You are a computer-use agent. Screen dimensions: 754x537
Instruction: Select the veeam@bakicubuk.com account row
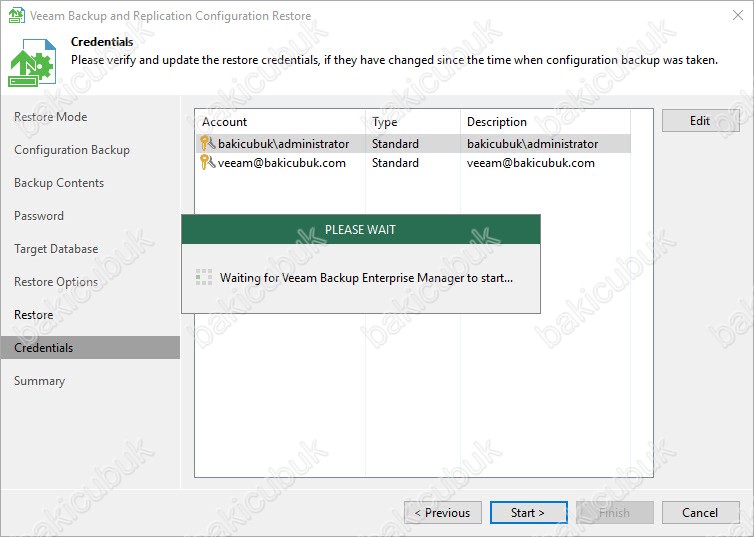(x=414, y=162)
